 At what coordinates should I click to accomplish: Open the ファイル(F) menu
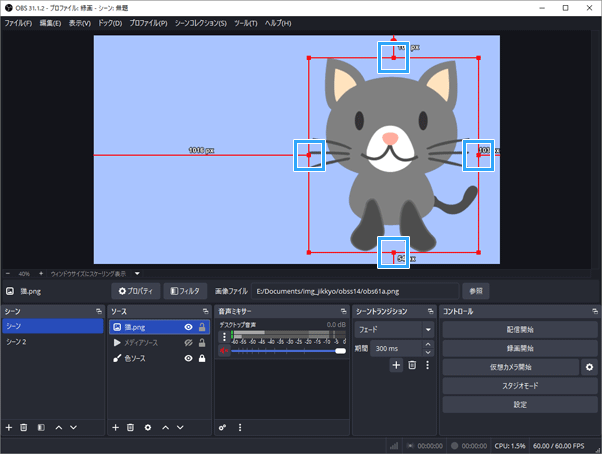[x=18, y=23]
